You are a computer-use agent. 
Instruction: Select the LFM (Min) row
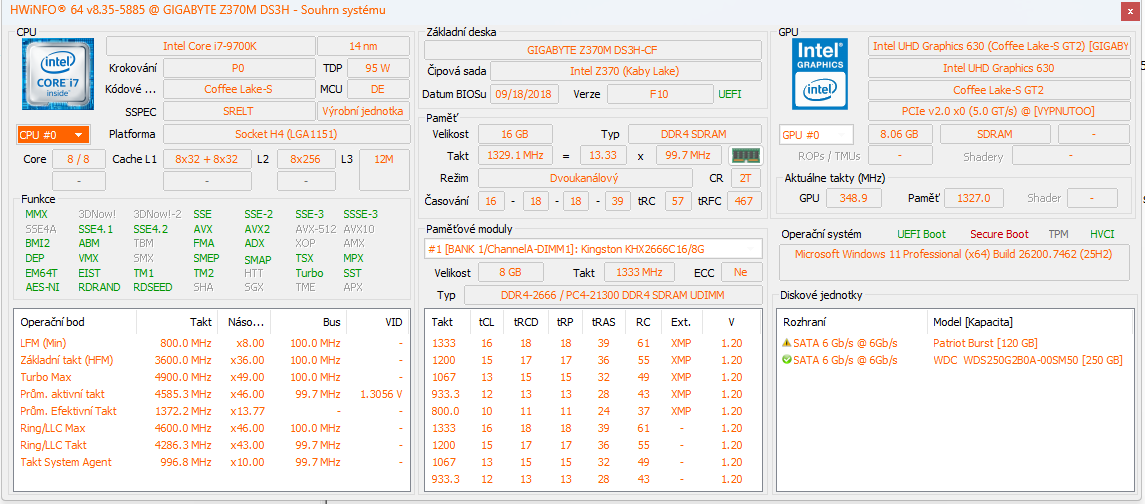coord(212,343)
